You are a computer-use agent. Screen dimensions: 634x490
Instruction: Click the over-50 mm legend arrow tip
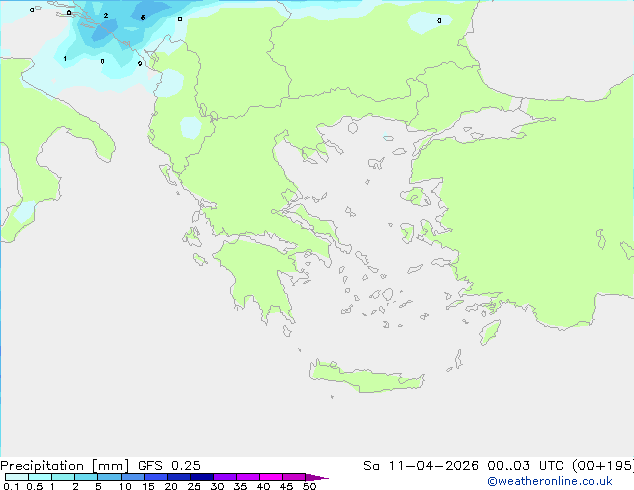point(317,477)
